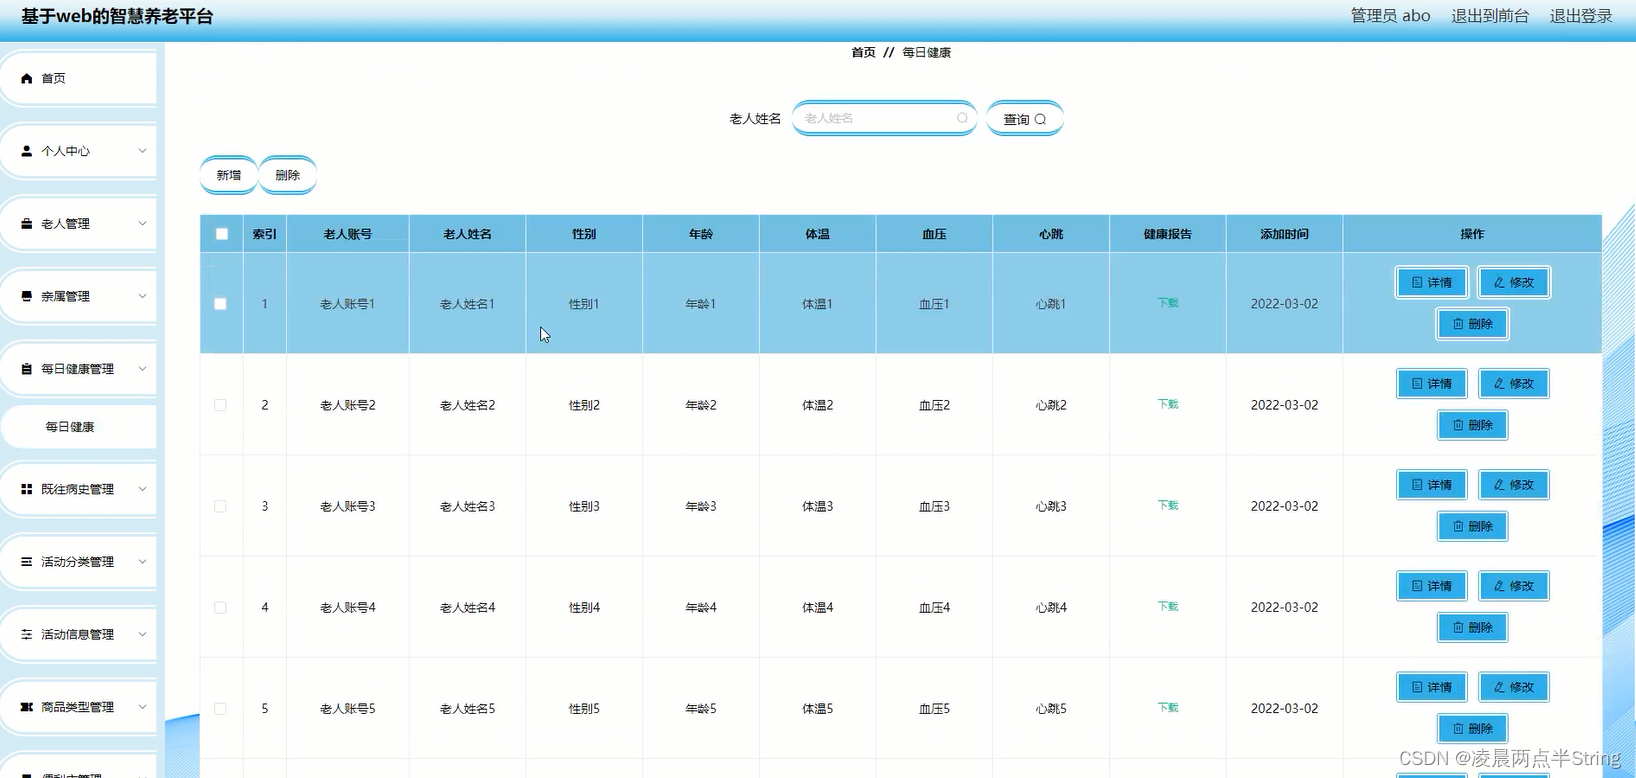Check the checkbox for row 老人账号2
Viewport: 1636px width, 778px height.
click(220, 405)
